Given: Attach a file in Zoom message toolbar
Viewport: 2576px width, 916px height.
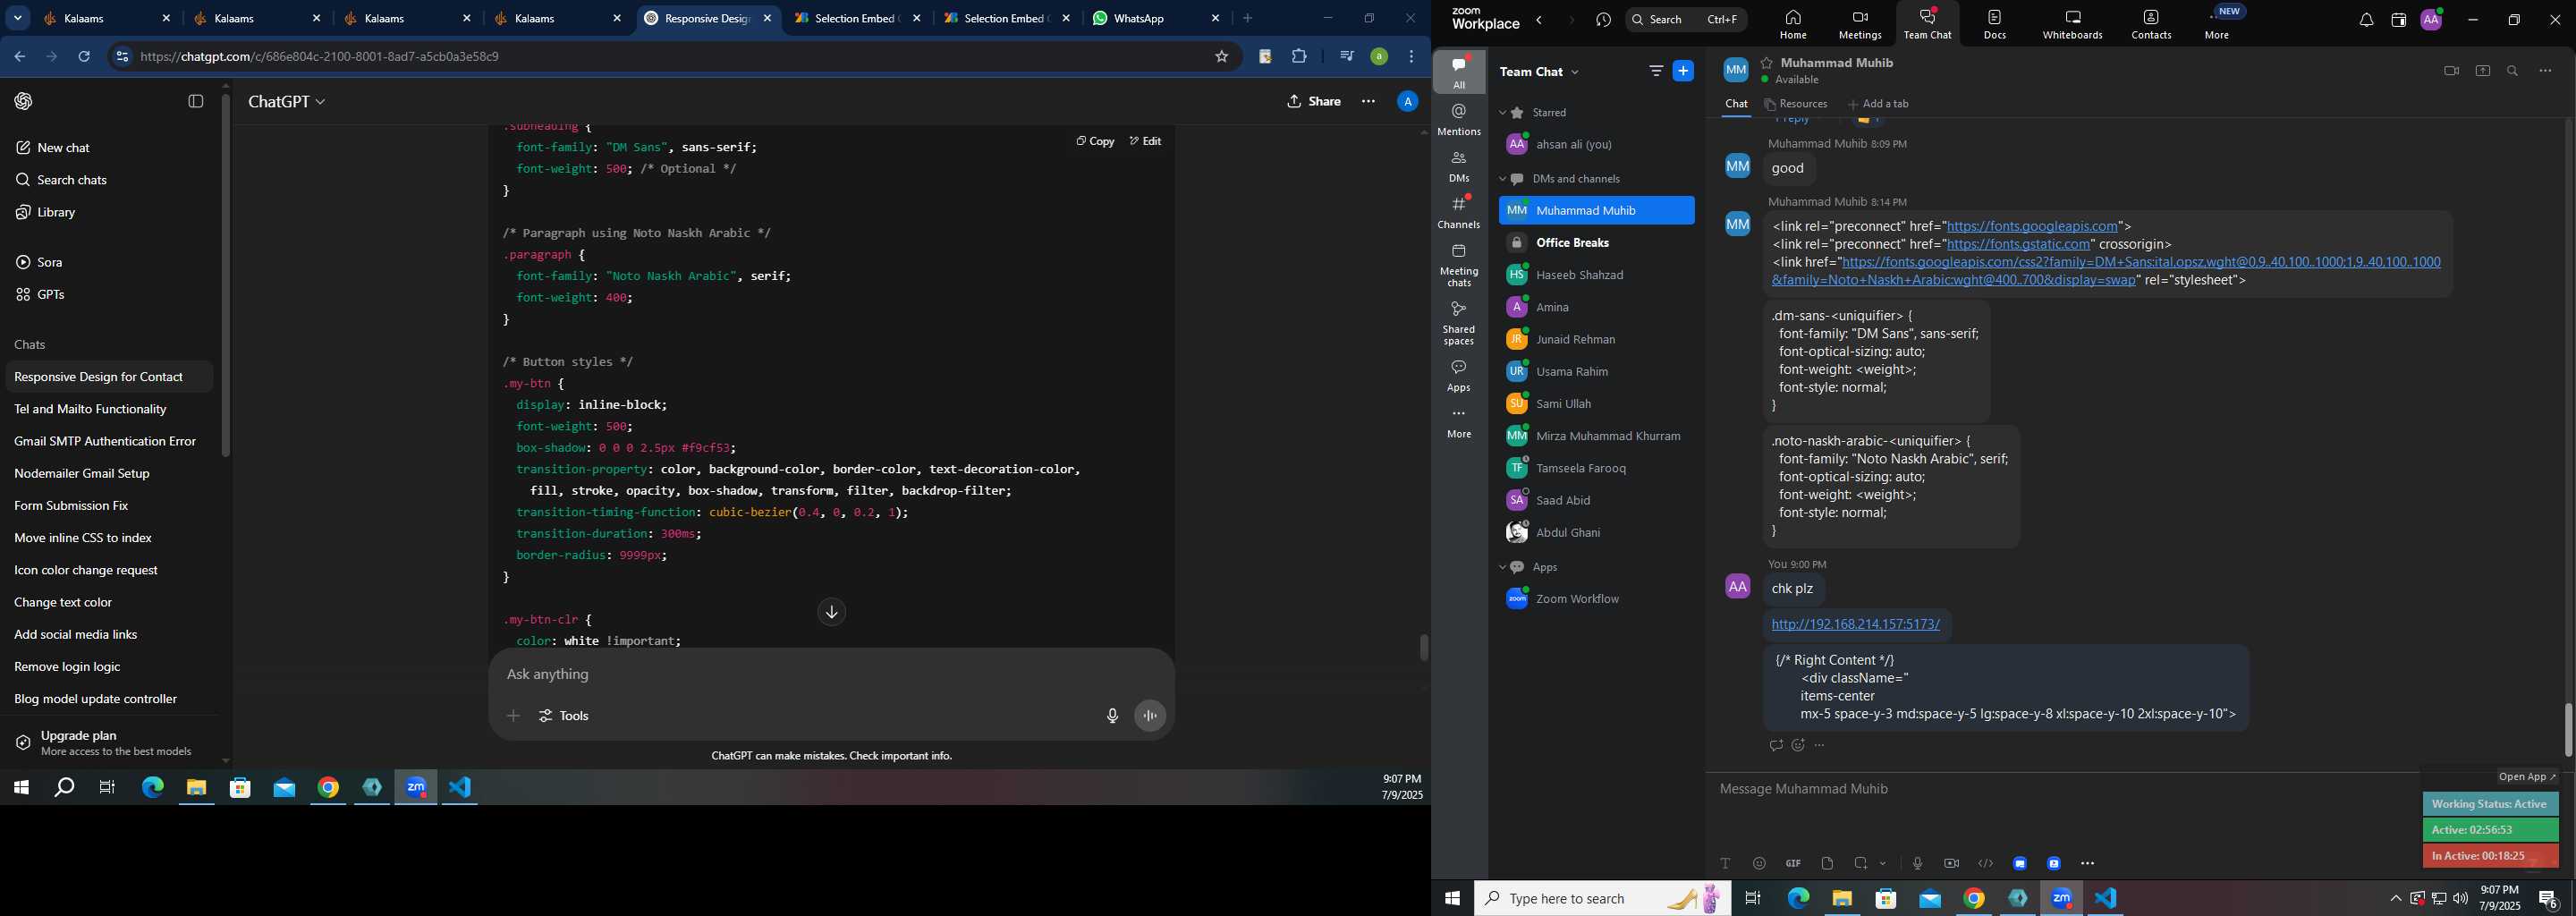Looking at the screenshot, I should (x=1827, y=863).
